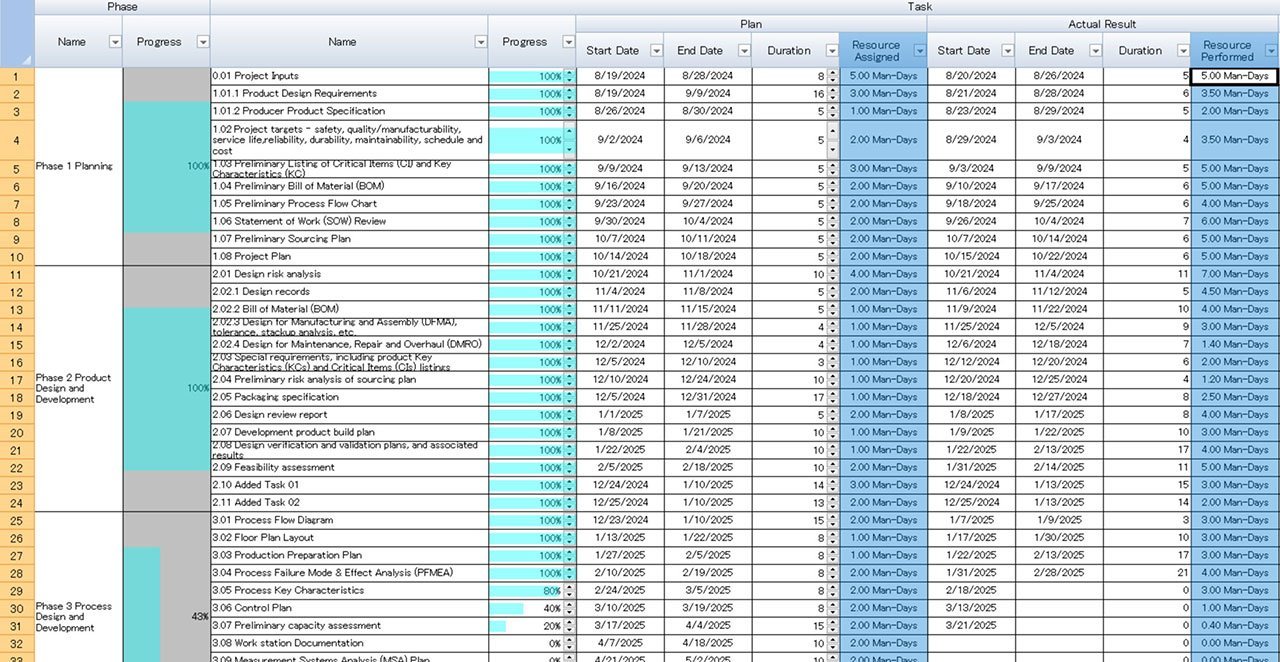Open the Task Progress filter dropdown
The height and width of the screenshot is (662, 1280).
tap(568, 42)
